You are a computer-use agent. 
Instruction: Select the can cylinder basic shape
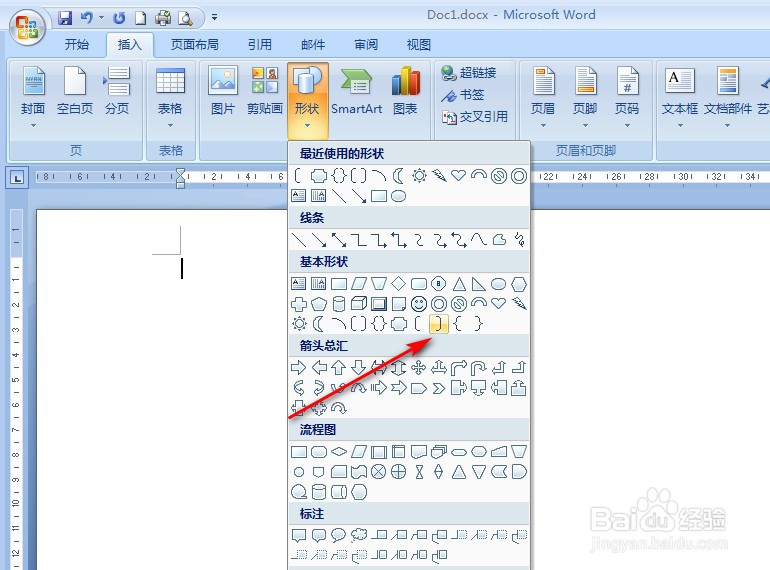[339, 304]
